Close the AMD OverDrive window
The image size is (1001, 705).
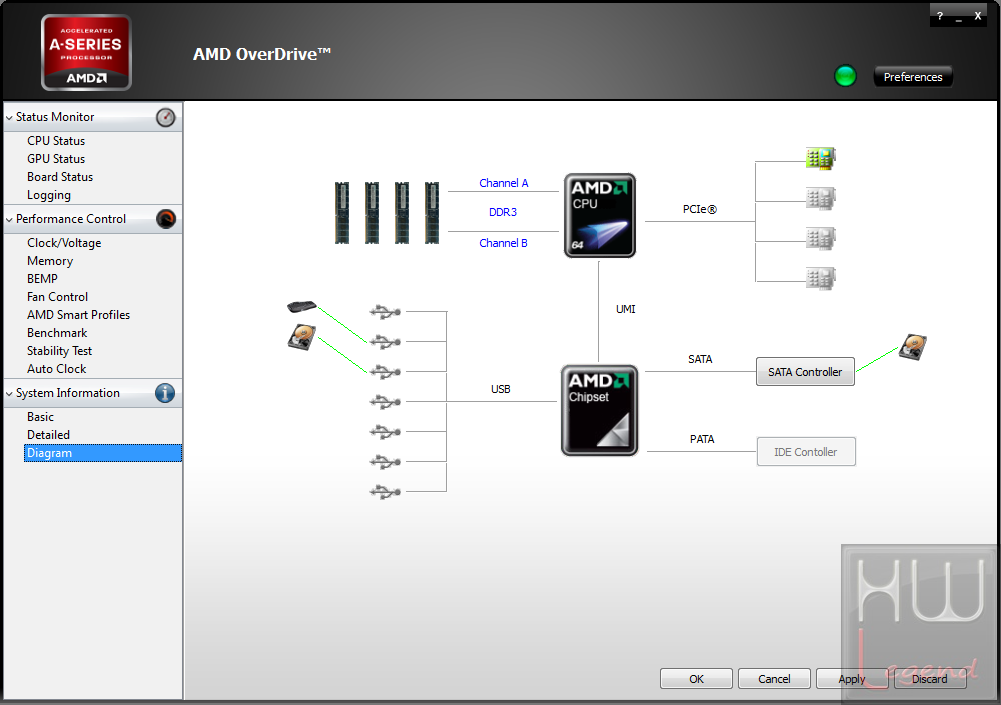[977, 16]
